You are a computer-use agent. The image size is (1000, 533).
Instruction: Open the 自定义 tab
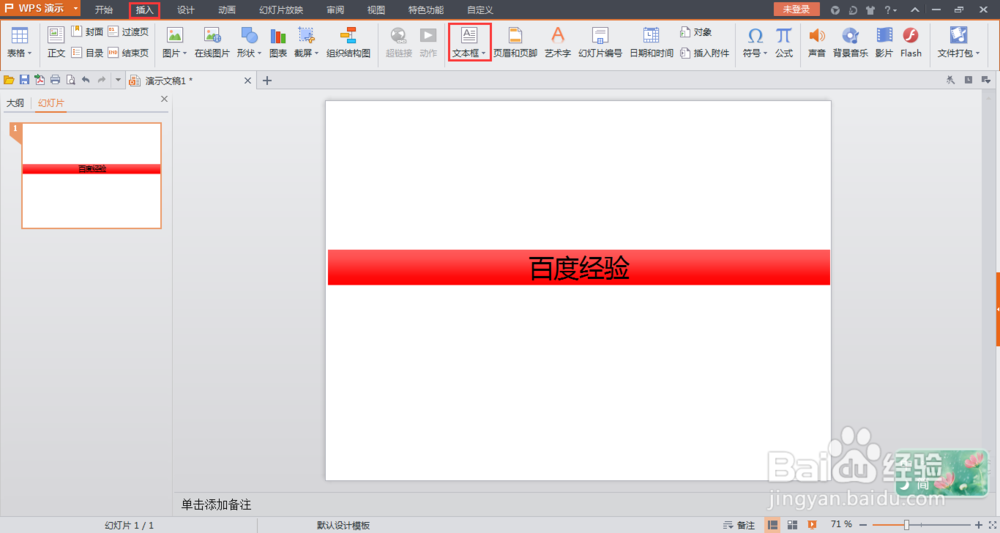tap(480, 10)
